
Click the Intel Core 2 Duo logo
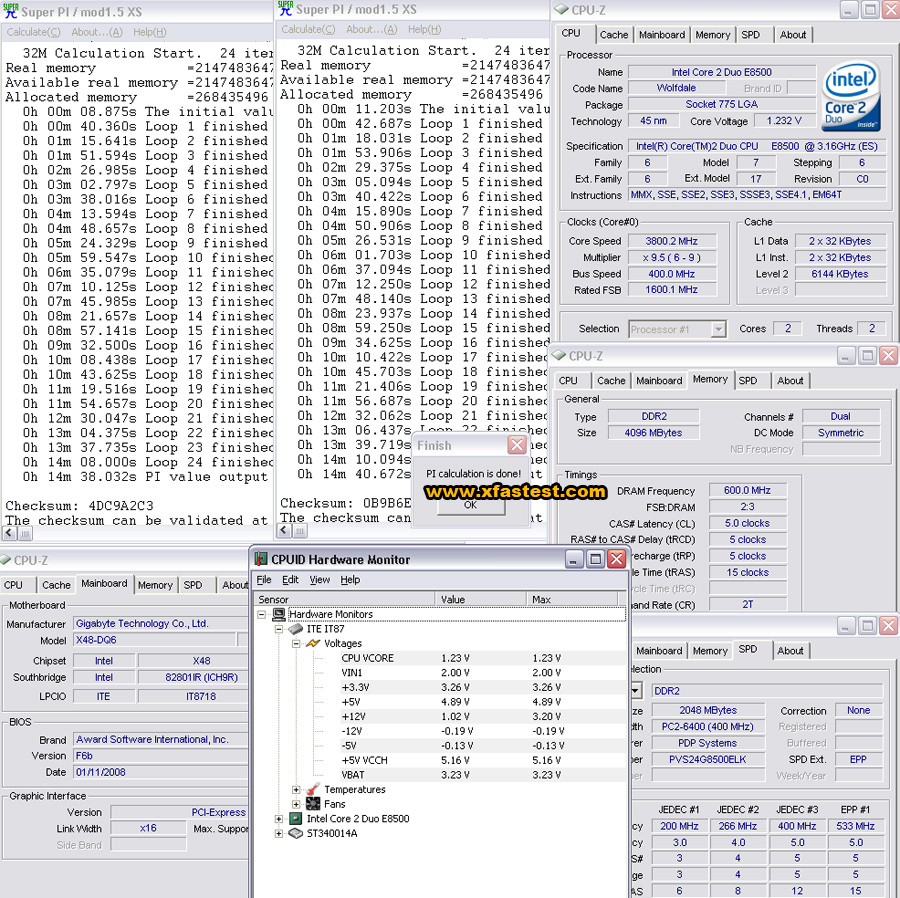pyautogui.click(x=851, y=94)
